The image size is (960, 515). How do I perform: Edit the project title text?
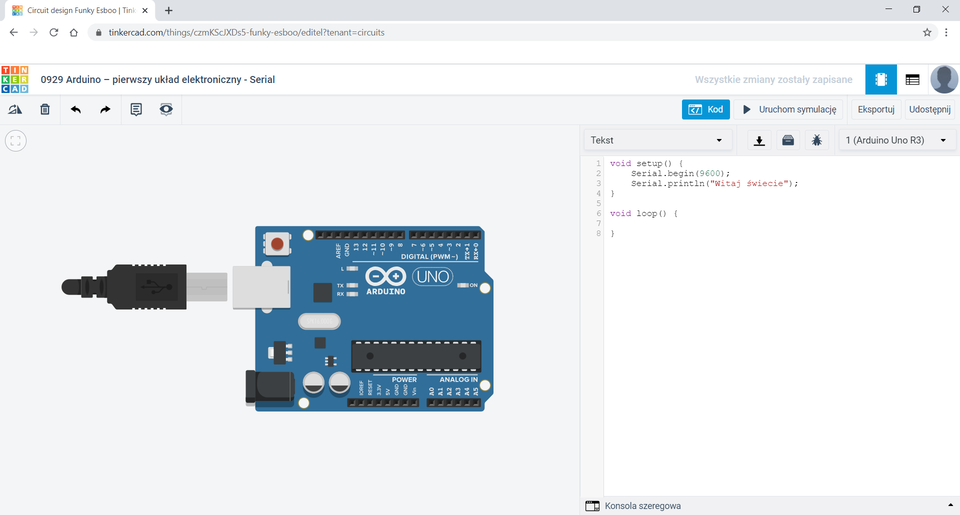[158, 80]
